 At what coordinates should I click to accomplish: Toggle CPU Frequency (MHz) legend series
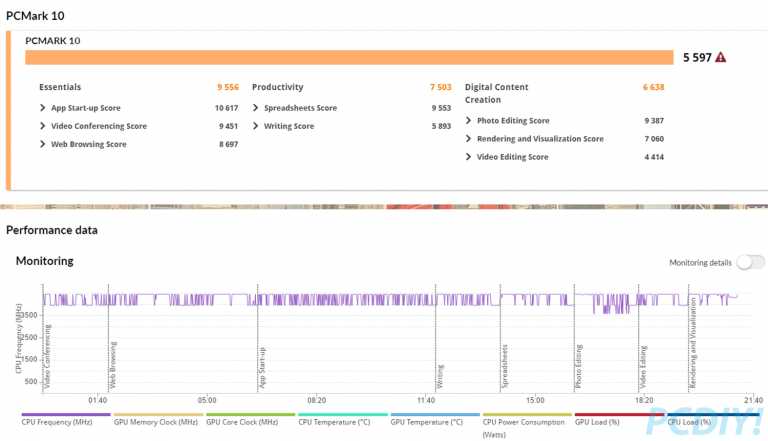coord(66,419)
